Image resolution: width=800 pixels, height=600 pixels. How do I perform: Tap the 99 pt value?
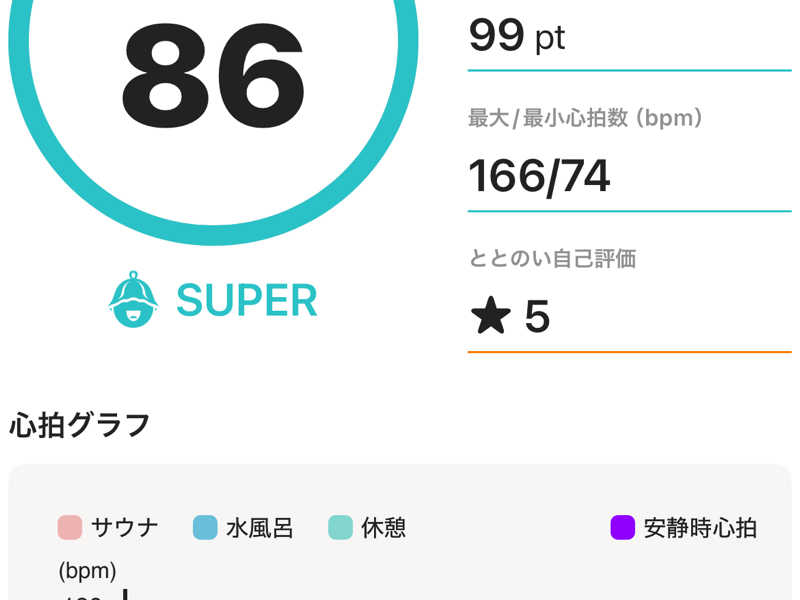coord(517,36)
